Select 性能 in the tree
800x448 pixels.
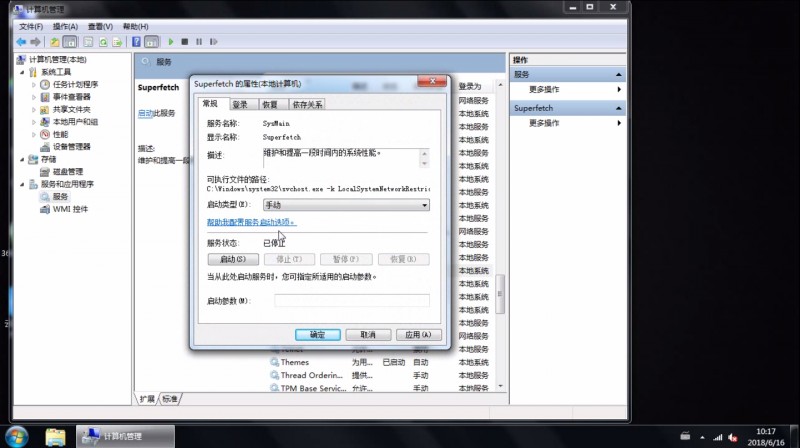[x=60, y=134]
